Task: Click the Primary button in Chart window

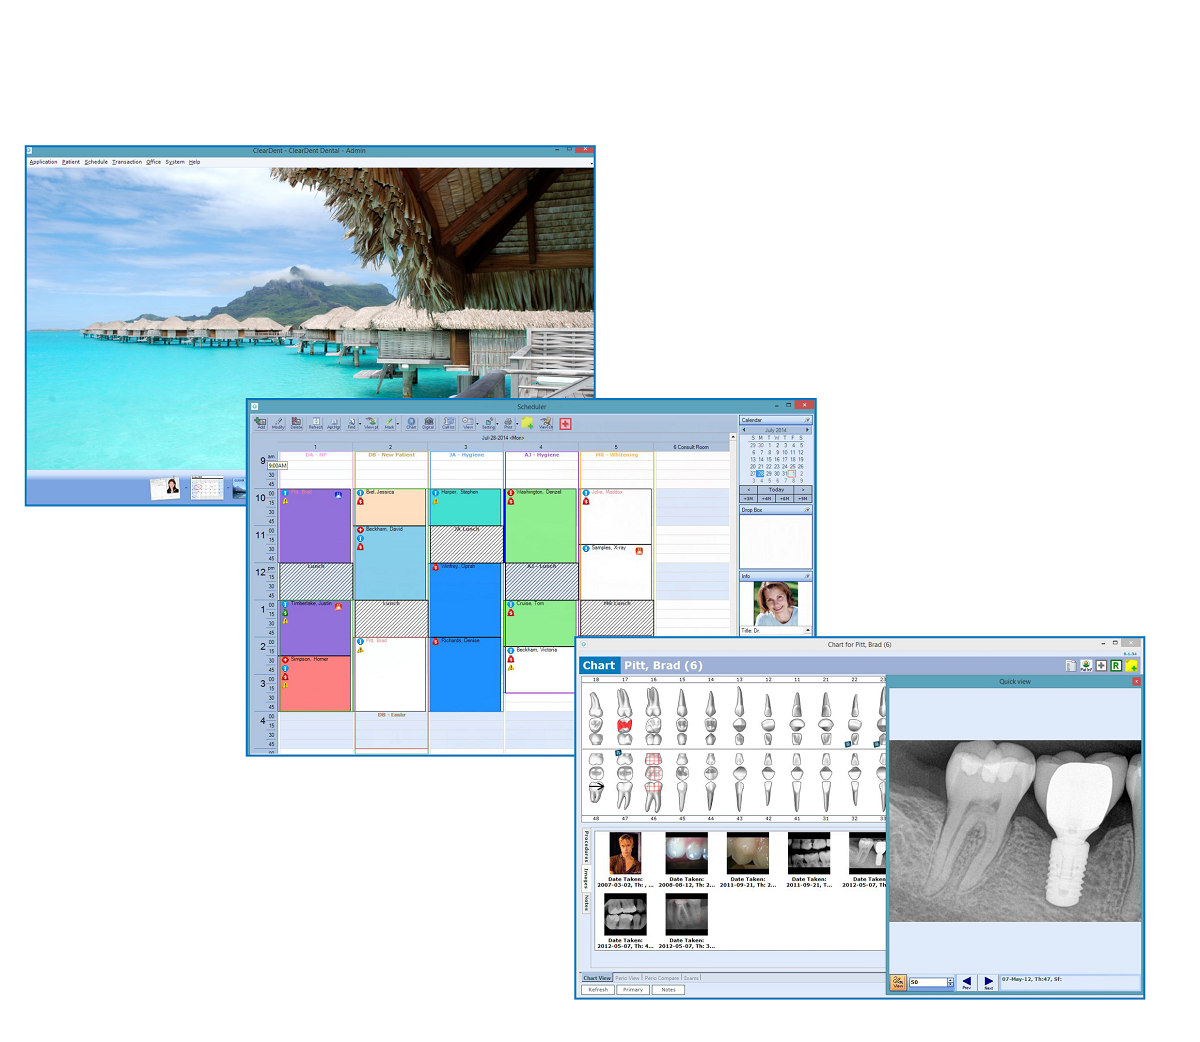Action: pyautogui.click(x=633, y=990)
